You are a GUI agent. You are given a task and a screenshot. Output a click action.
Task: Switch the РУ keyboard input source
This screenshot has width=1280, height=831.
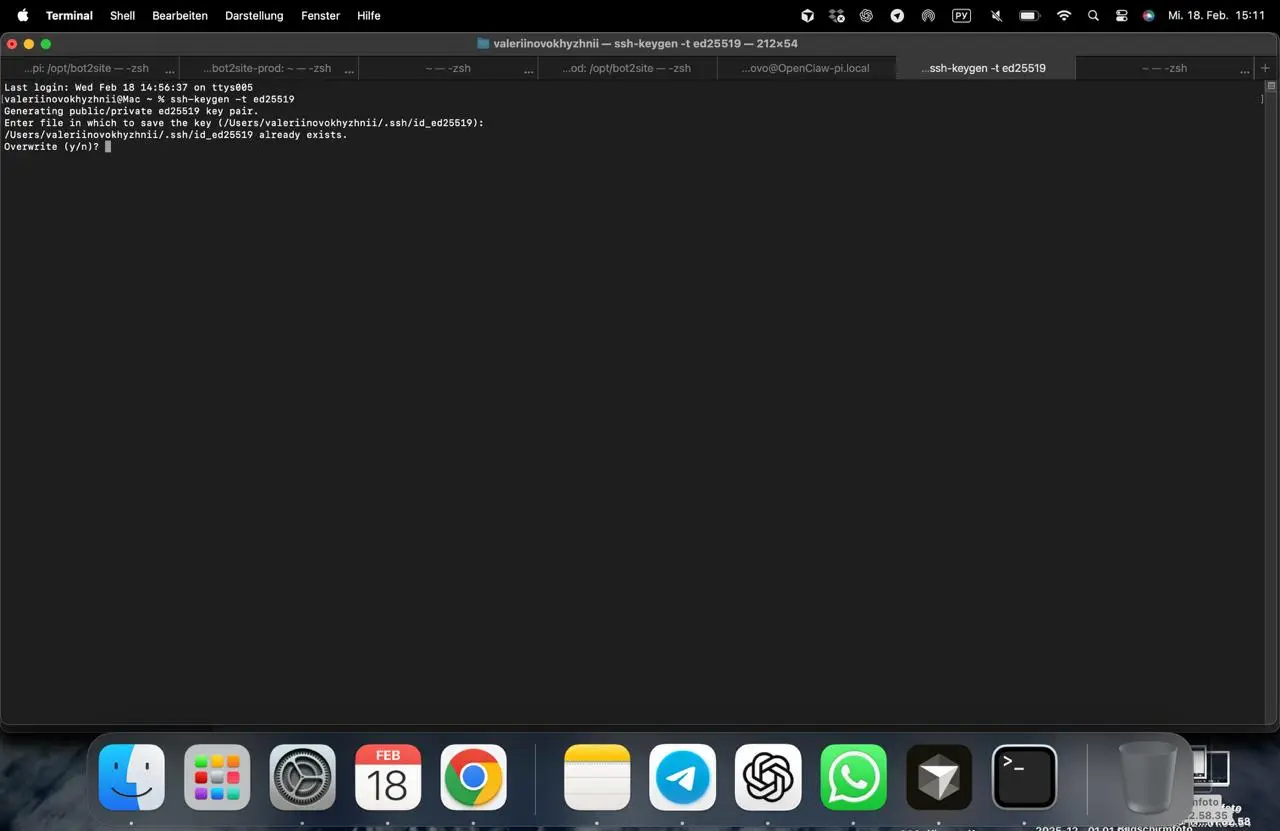tap(961, 16)
